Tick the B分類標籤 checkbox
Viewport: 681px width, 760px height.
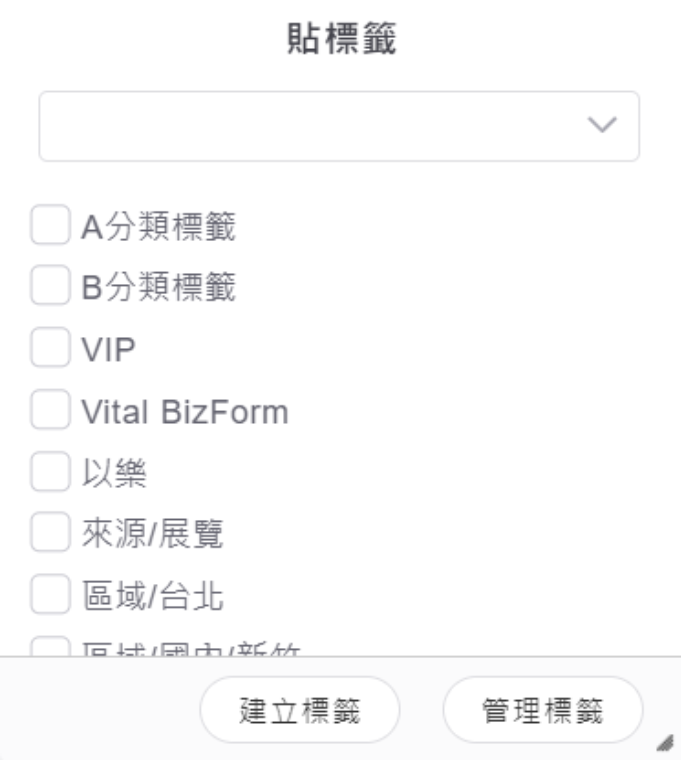(x=48, y=288)
